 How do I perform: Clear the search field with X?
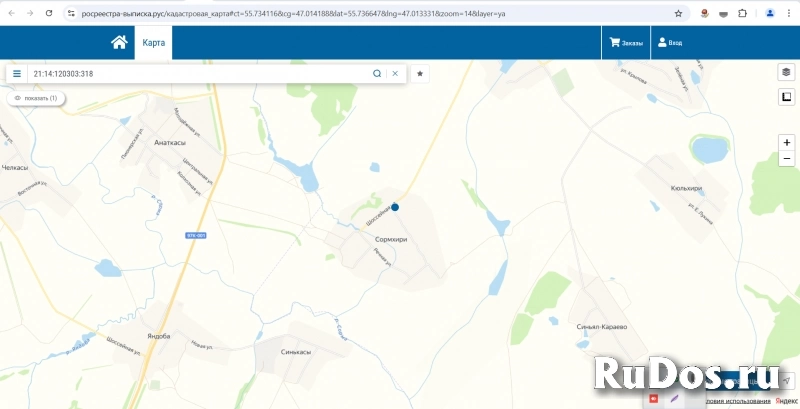pyautogui.click(x=395, y=74)
